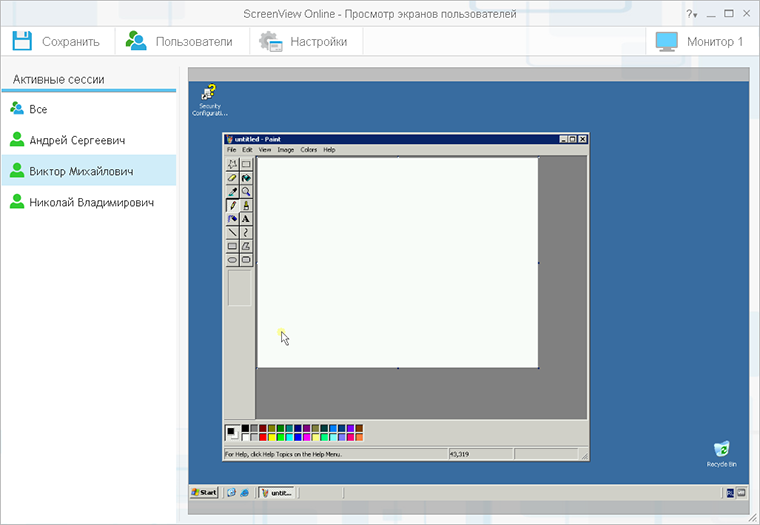Image resolution: width=760 pixels, height=525 pixels.
Task: Click the tray icon at the far right of the remote taskbar
Action: pos(741,493)
